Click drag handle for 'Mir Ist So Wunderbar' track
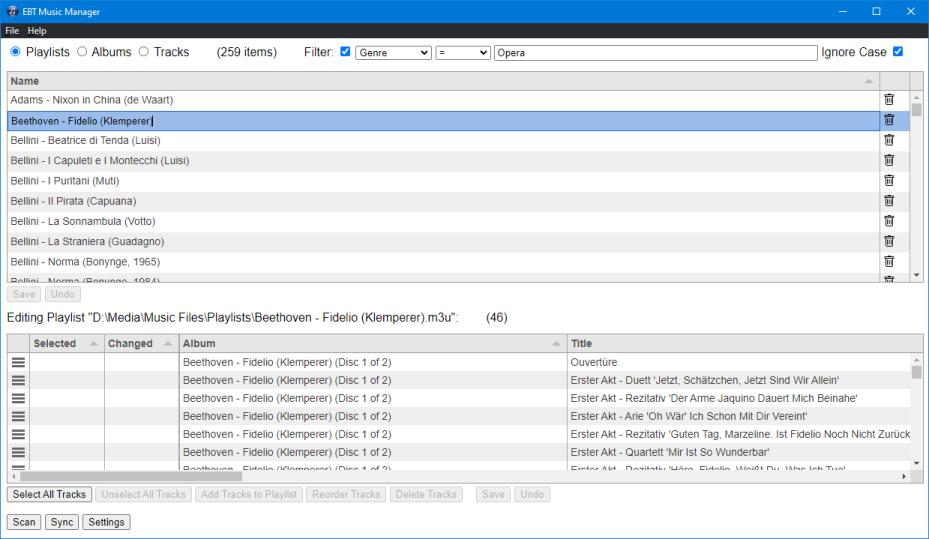Image resolution: width=929 pixels, height=539 pixels. (18, 452)
